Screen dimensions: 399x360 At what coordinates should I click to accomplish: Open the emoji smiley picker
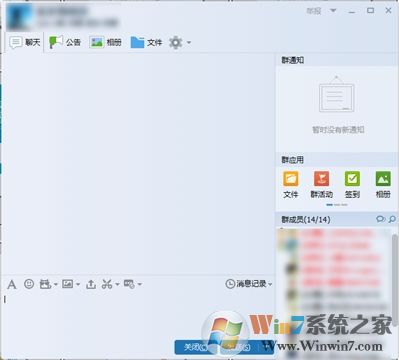click(29, 284)
